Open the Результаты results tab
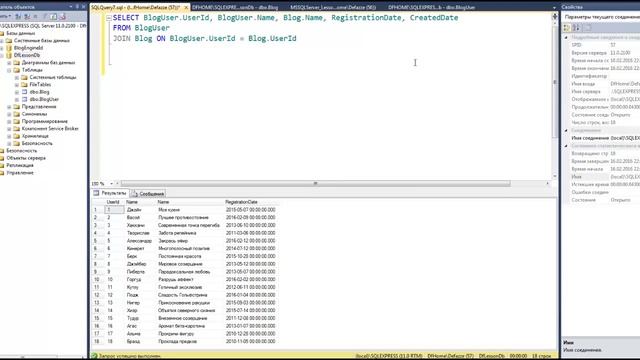The image size is (640, 360). [x=110, y=193]
